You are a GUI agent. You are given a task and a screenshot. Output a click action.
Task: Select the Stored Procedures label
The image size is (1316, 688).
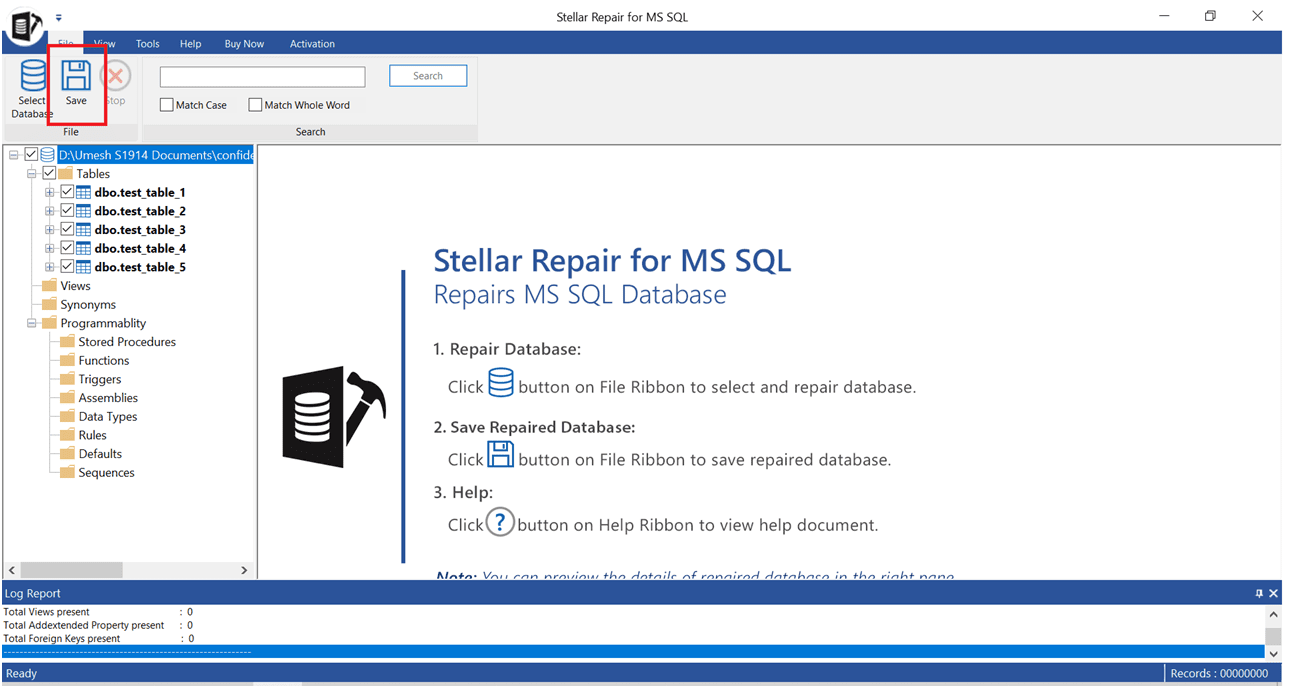pos(127,342)
